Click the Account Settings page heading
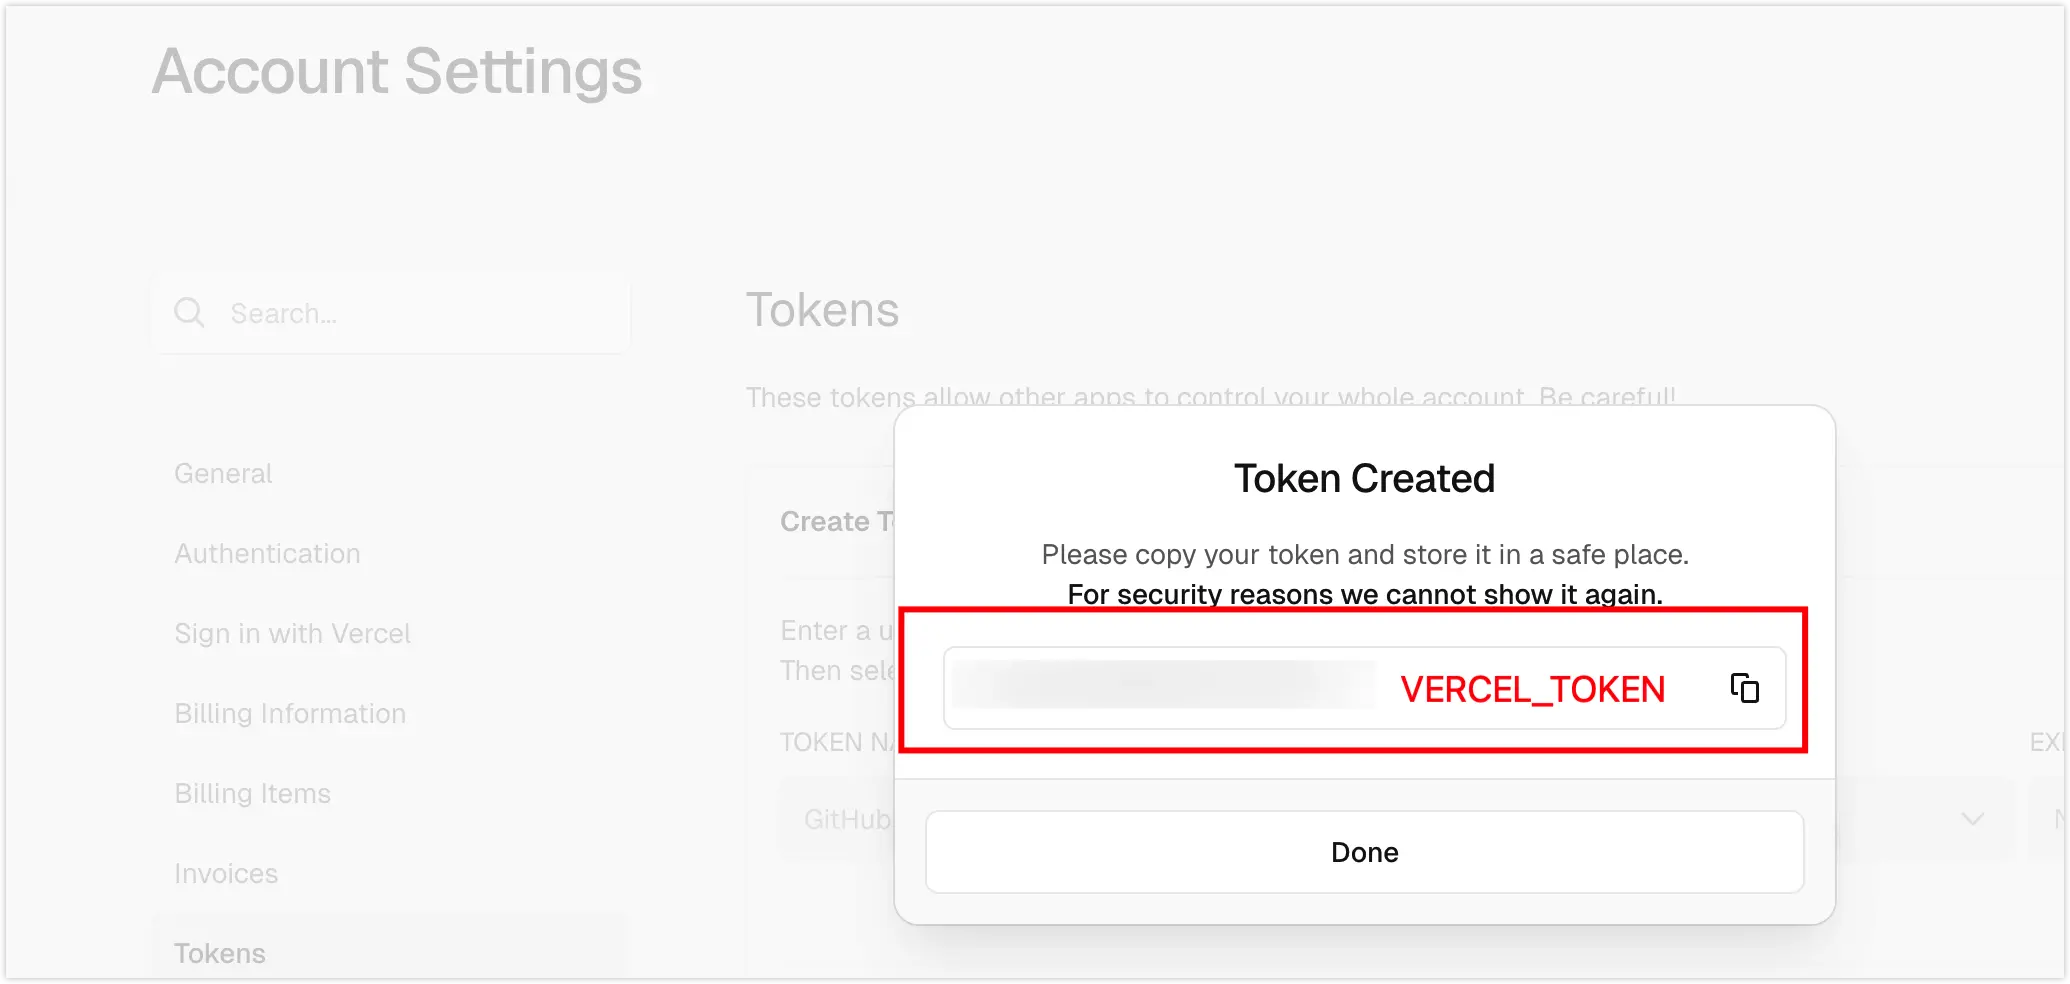 pos(397,72)
